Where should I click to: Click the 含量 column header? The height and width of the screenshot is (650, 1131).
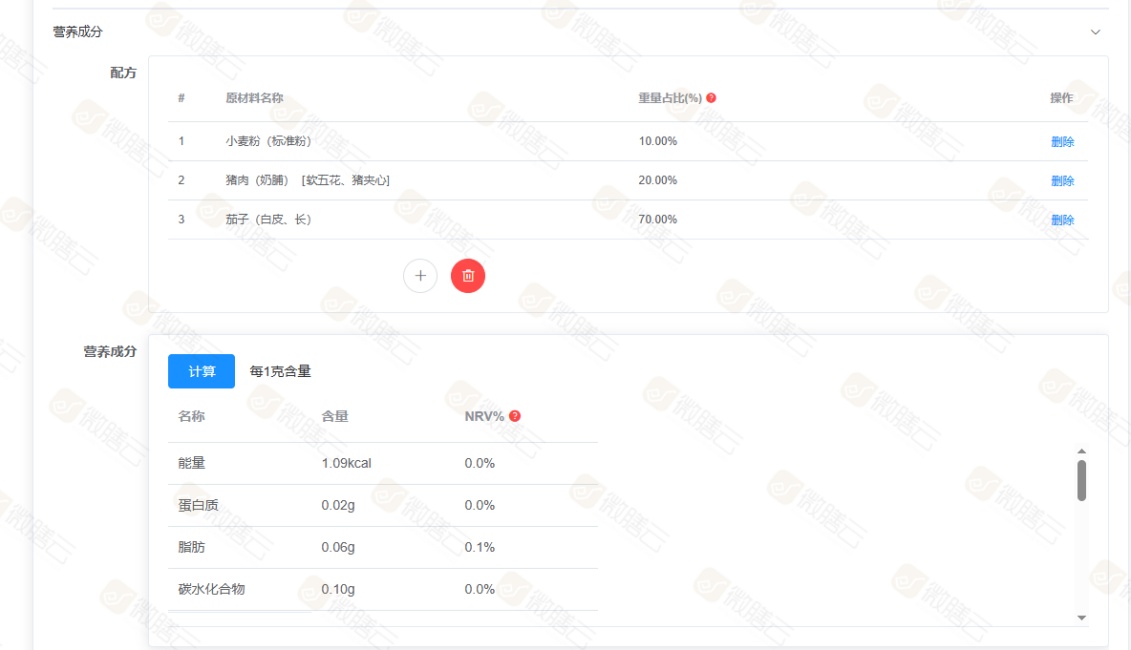point(335,416)
